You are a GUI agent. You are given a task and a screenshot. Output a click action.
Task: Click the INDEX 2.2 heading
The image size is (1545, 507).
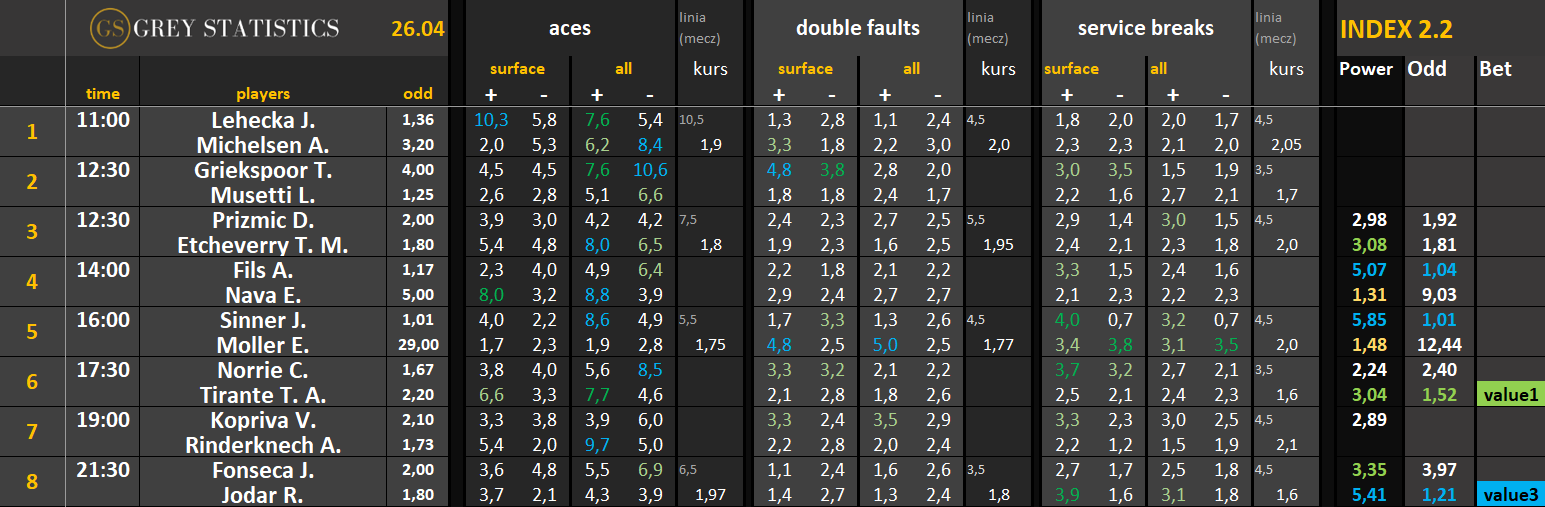(x=1395, y=29)
